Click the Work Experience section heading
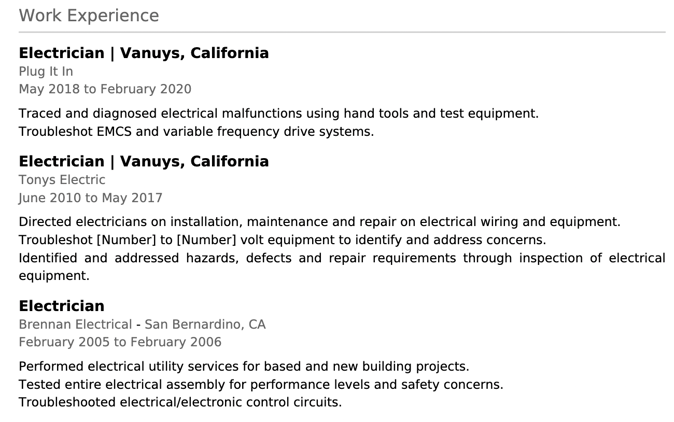 (x=89, y=15)
